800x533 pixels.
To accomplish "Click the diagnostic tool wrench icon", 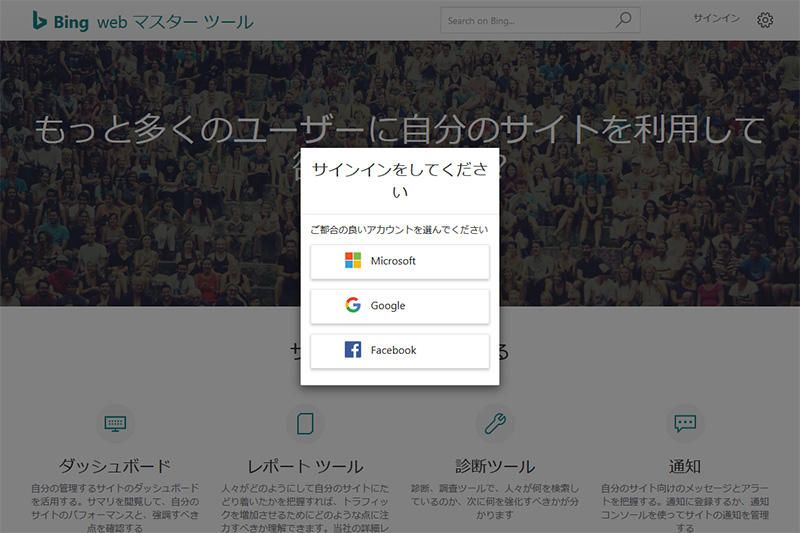I will click(494, 423).
